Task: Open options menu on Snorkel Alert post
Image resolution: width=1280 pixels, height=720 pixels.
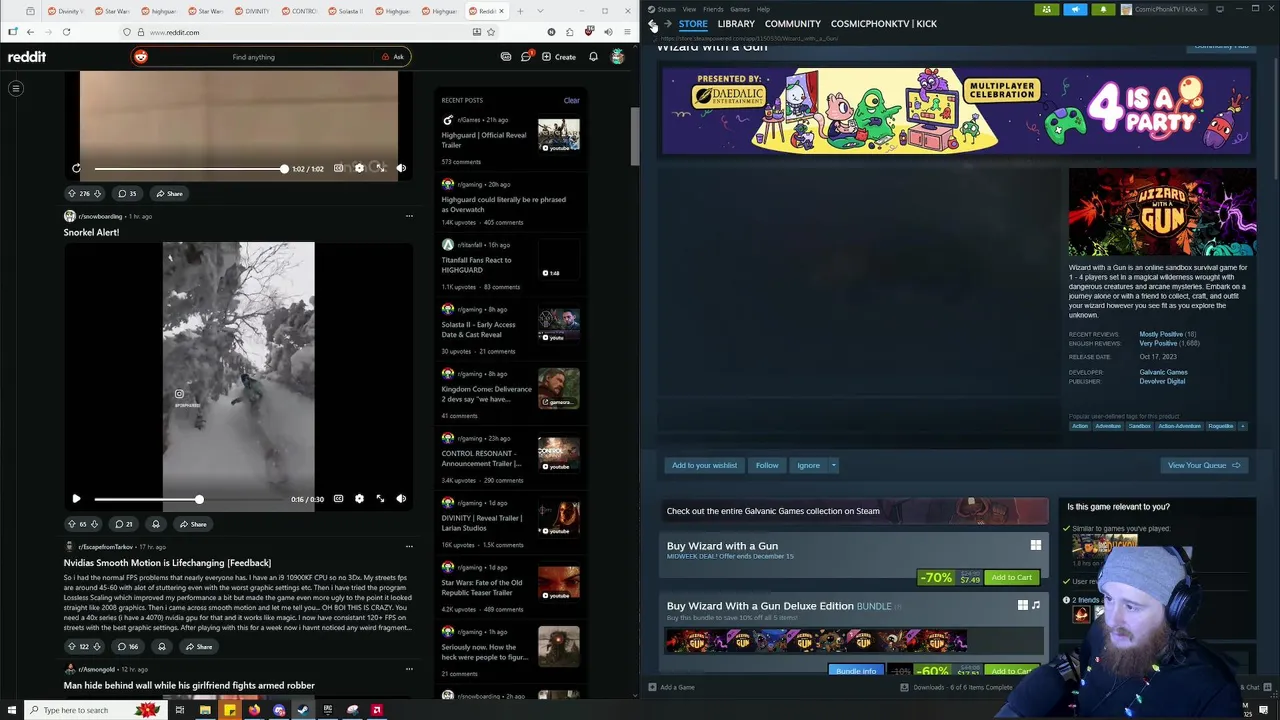Action: 409,216
